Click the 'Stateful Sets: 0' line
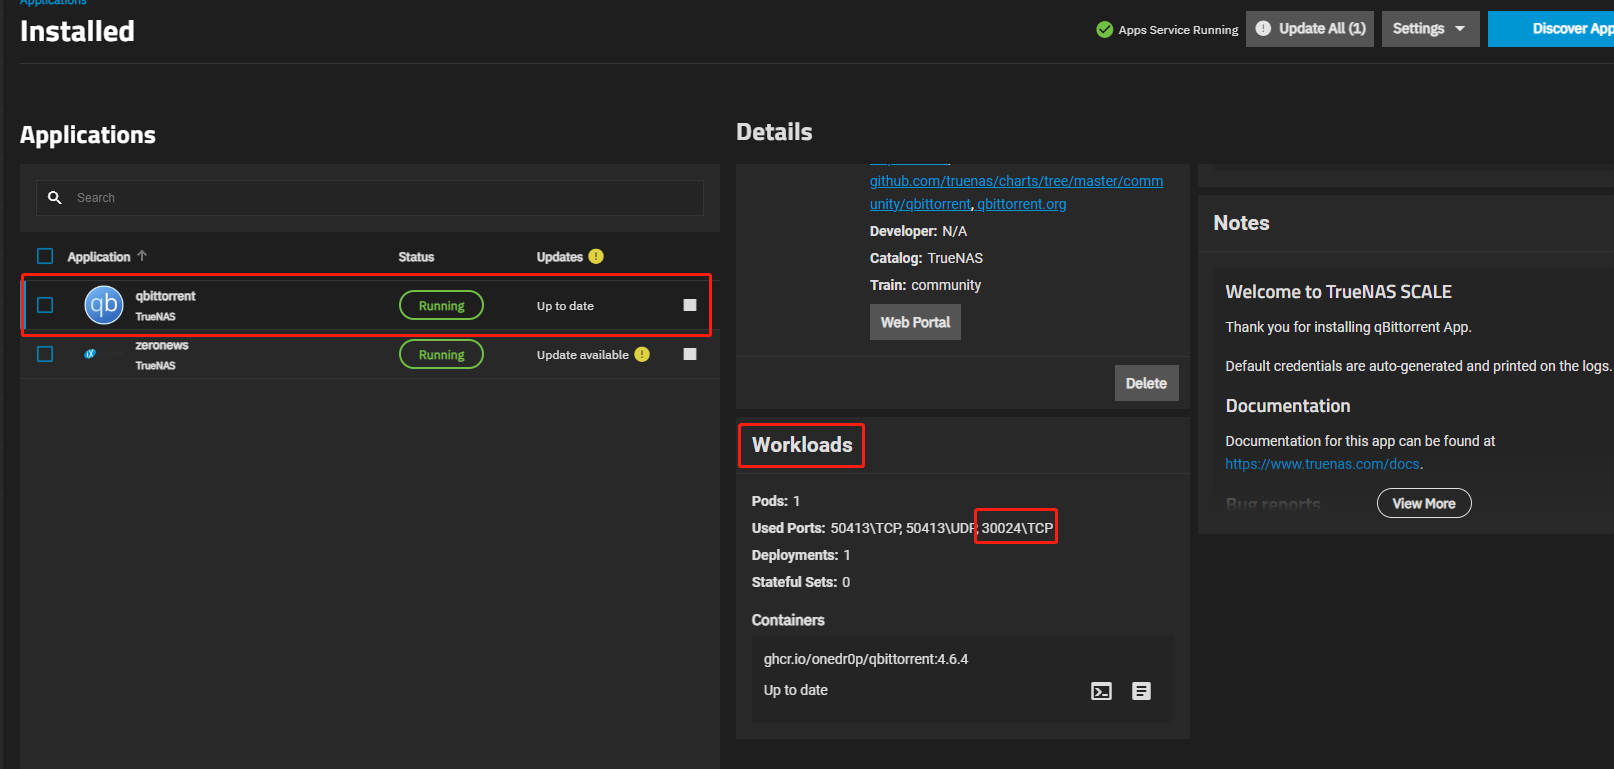 click(801, 582)
